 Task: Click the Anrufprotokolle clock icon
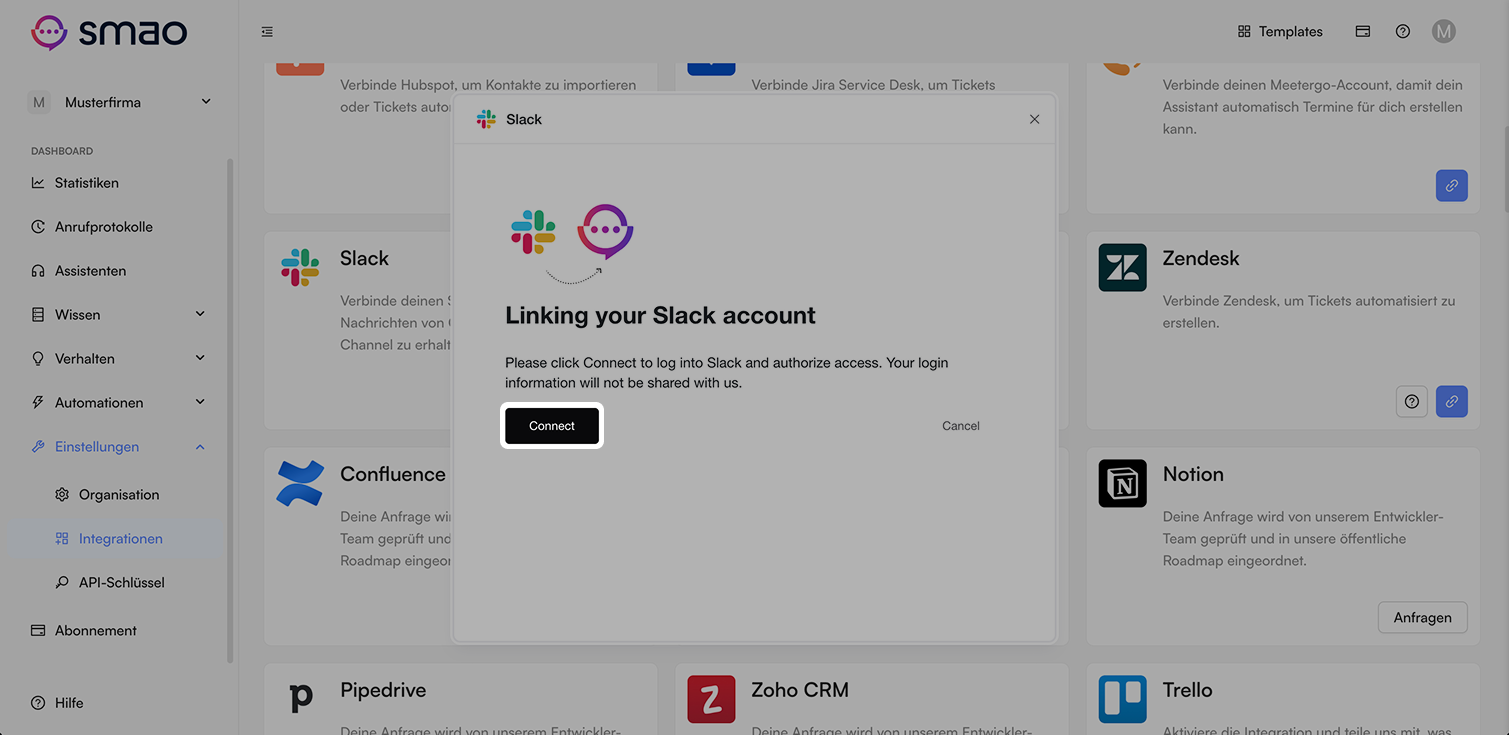click(x=38, y=227)
